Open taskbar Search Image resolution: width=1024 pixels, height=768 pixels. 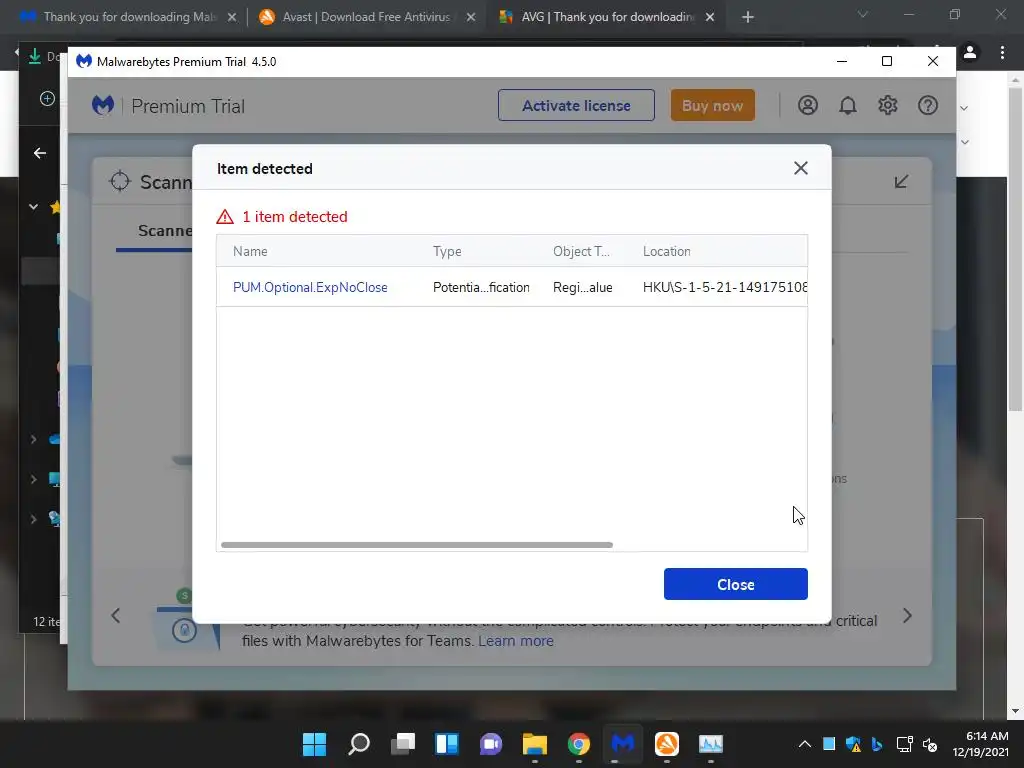(x=359, y=744)
